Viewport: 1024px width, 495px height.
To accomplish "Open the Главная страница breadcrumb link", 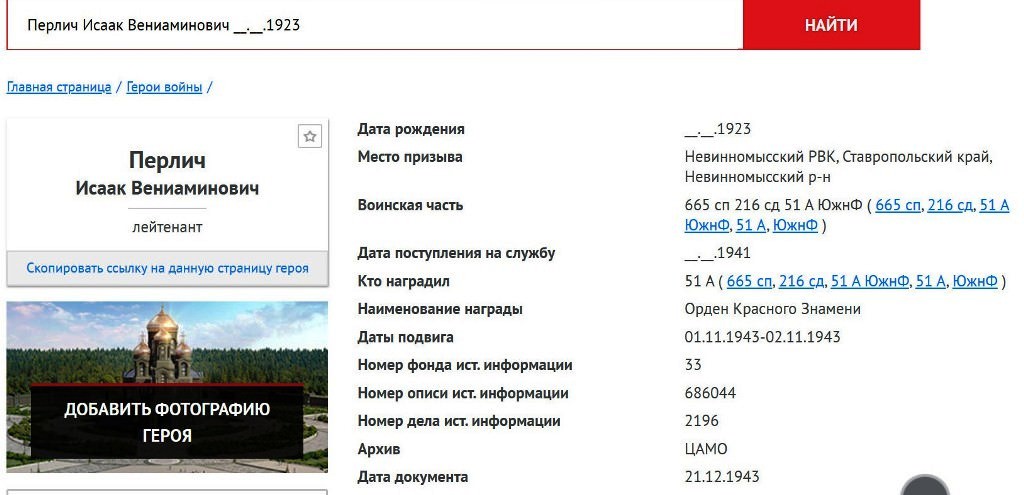I will click(59, 87).
